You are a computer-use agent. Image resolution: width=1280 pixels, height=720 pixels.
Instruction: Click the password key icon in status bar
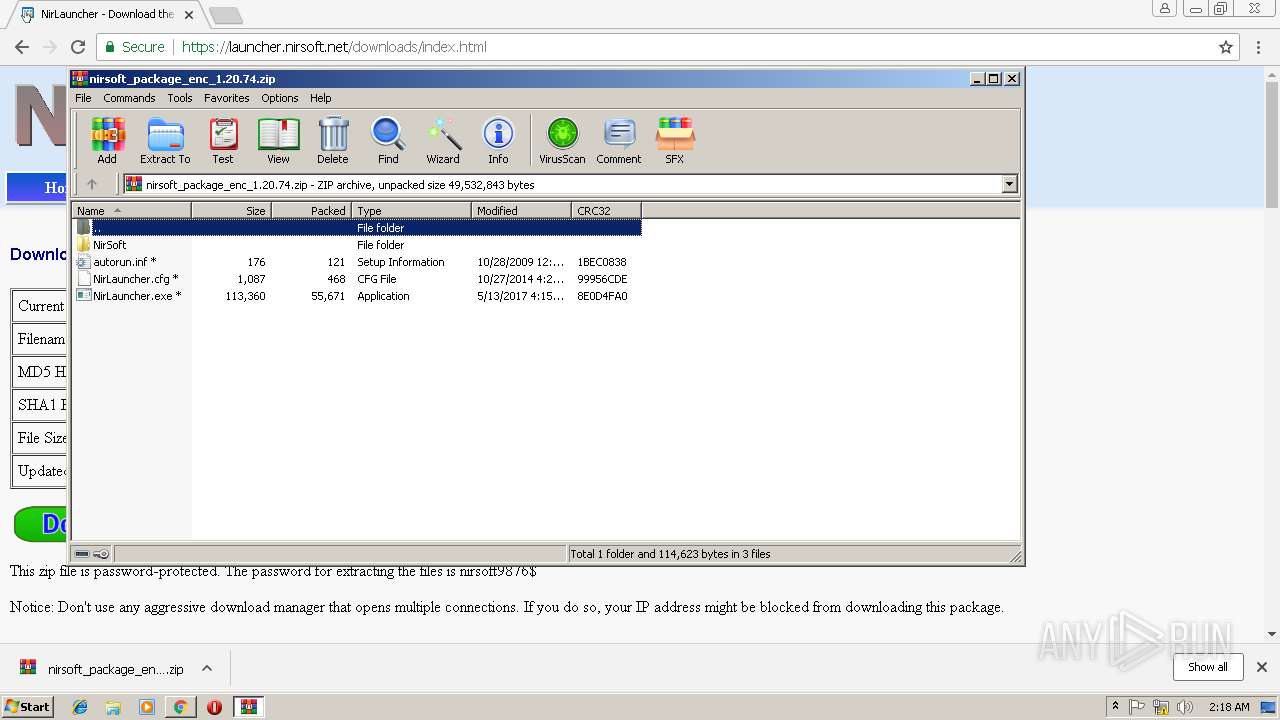point(101,554)
